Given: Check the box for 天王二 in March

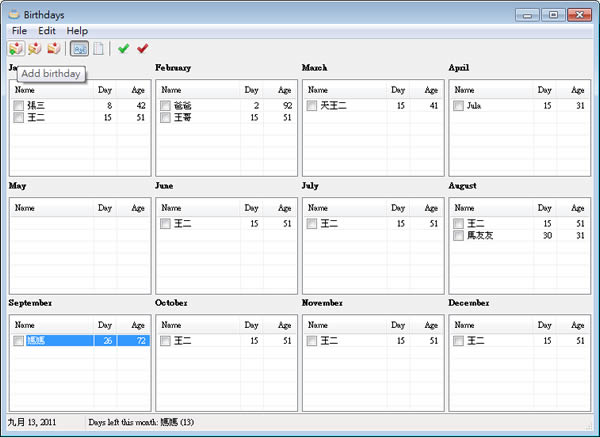Looking at the screenshot, I should tap(311, 106).
